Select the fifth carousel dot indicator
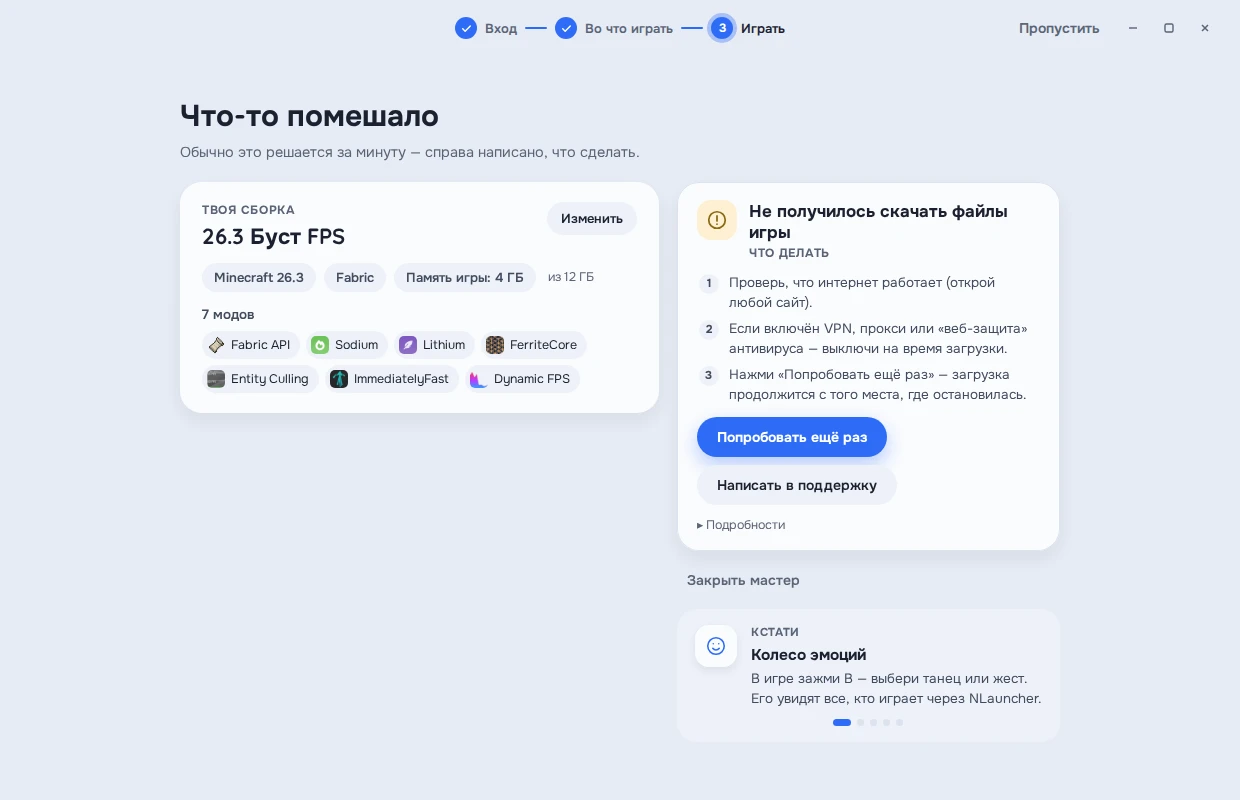 pos(899,722)
